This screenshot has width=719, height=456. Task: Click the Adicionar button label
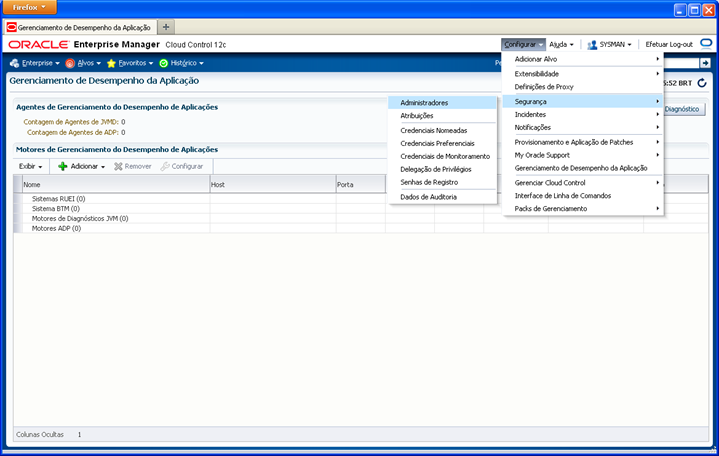tap(84, 166)
